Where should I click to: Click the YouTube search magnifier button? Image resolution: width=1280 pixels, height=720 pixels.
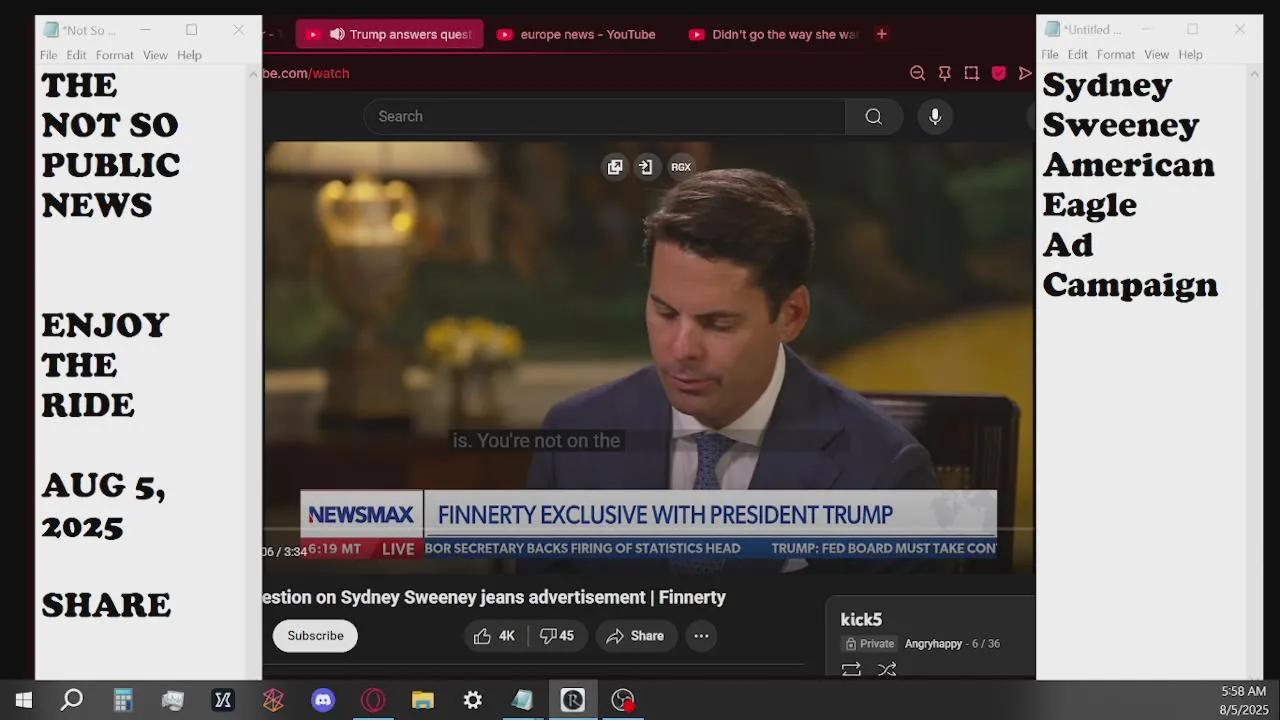(873, 116)
